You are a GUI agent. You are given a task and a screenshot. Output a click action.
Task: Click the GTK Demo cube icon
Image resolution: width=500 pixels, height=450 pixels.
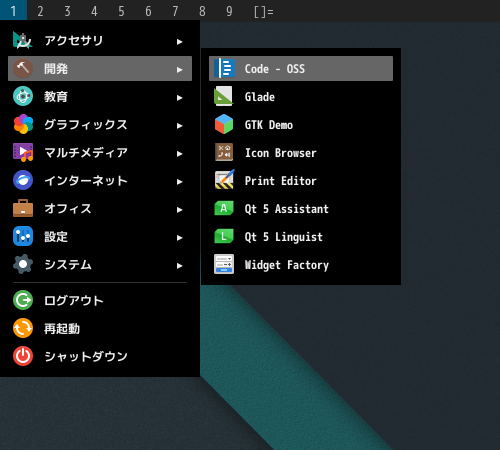click(224, 124)
